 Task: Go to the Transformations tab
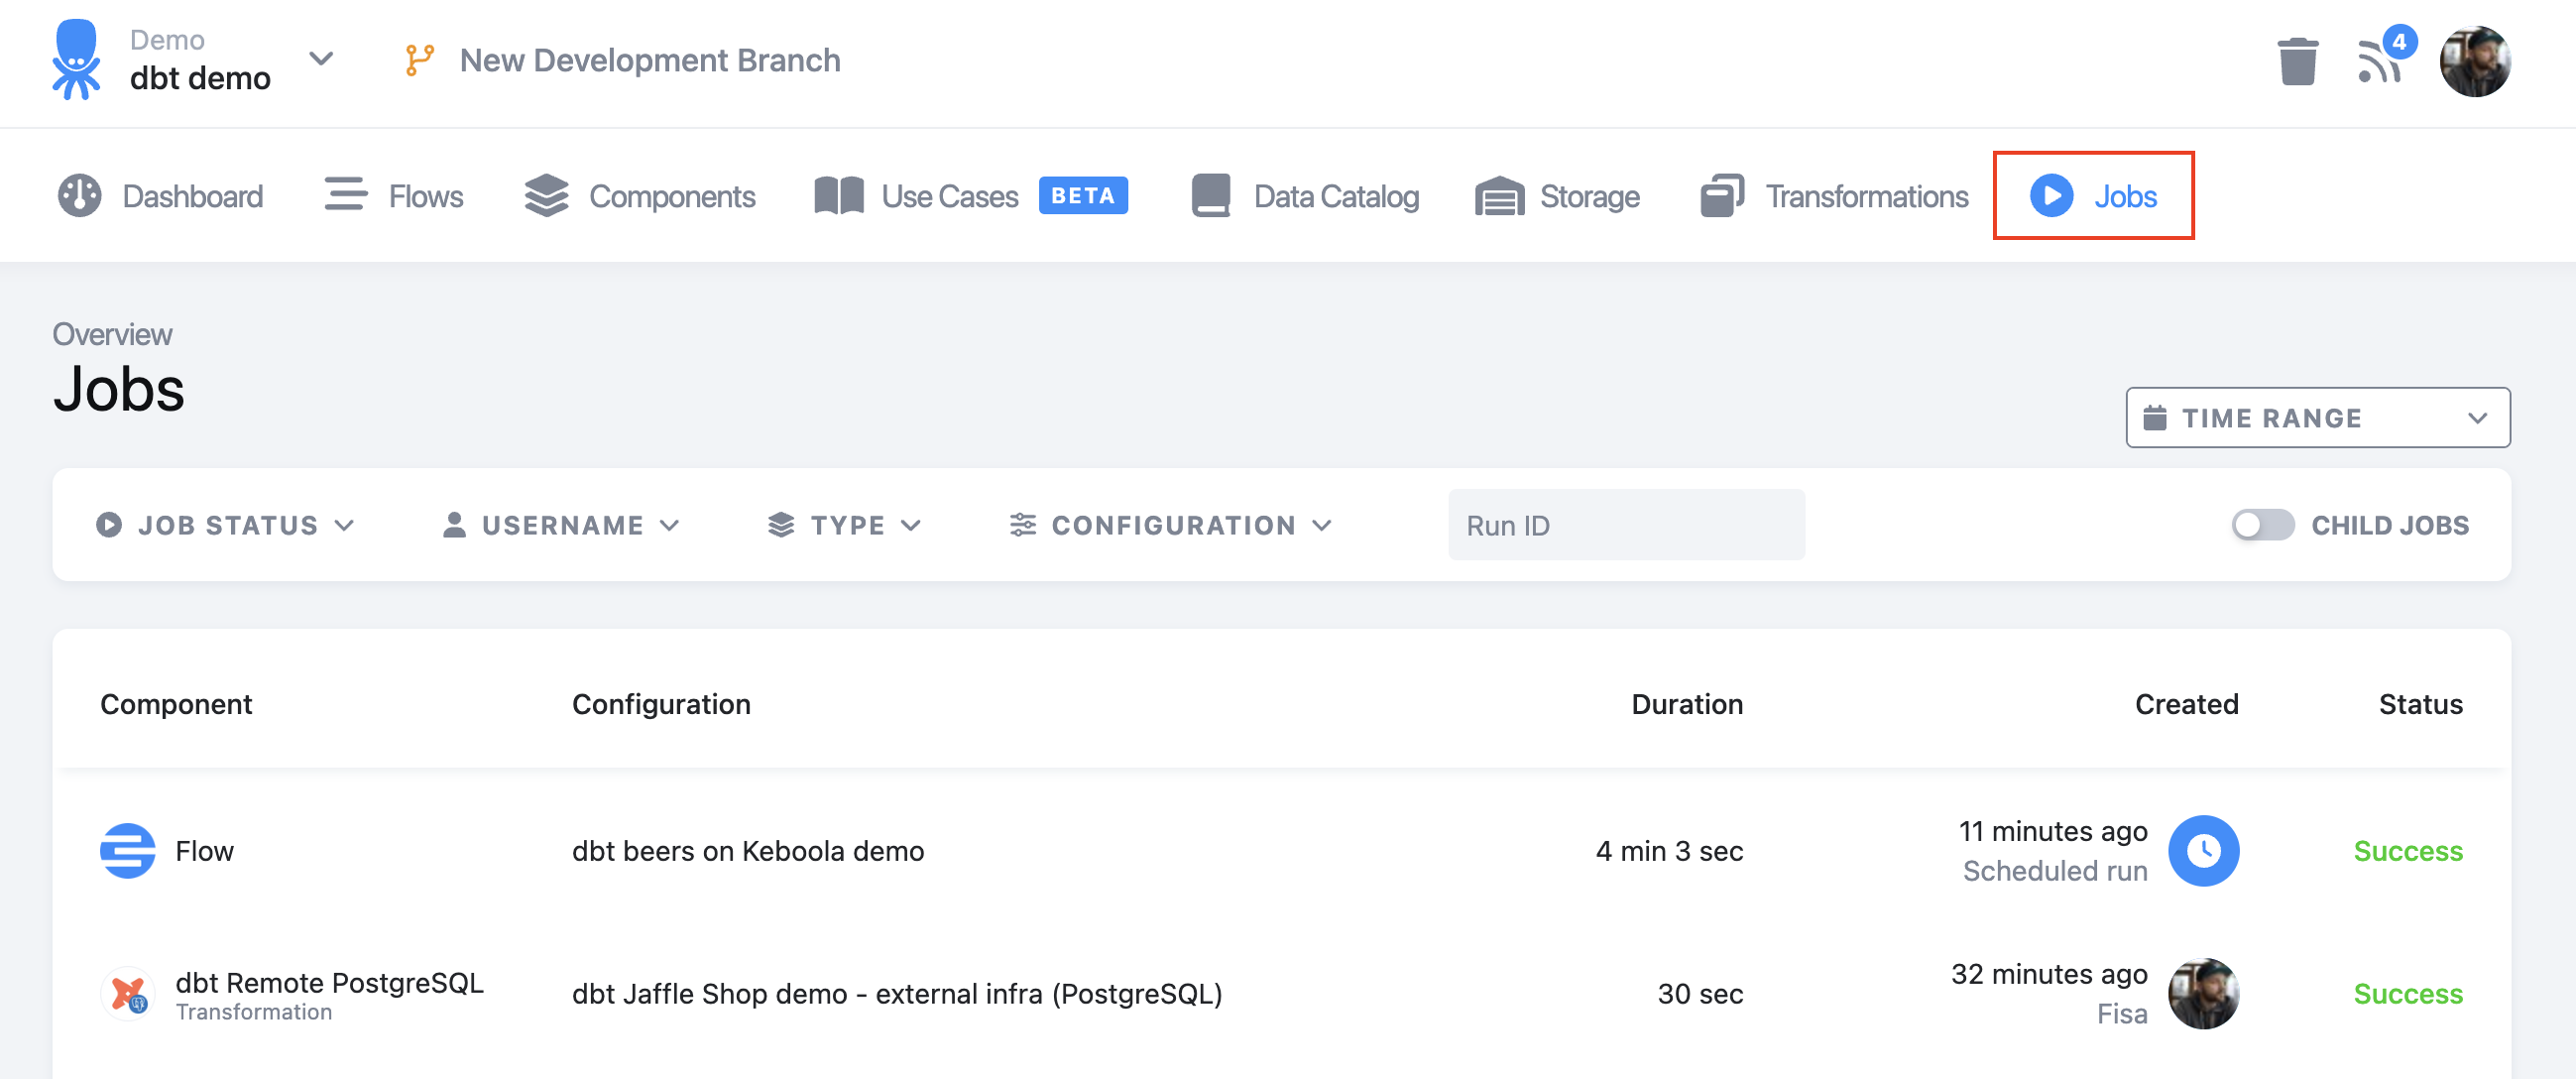(x=1834, y=195)
